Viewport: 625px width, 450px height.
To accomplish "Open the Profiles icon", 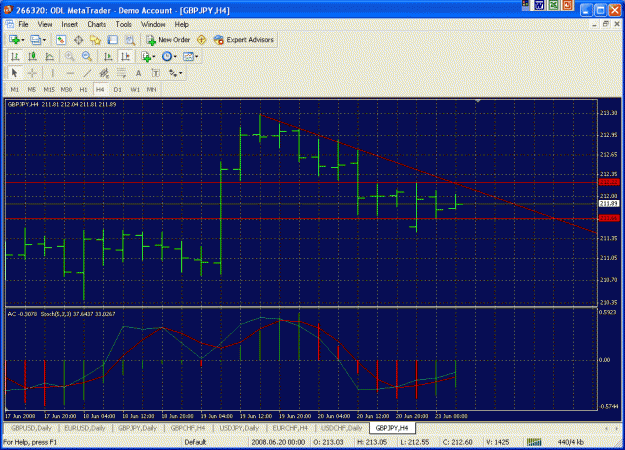I will coord(35,40).
